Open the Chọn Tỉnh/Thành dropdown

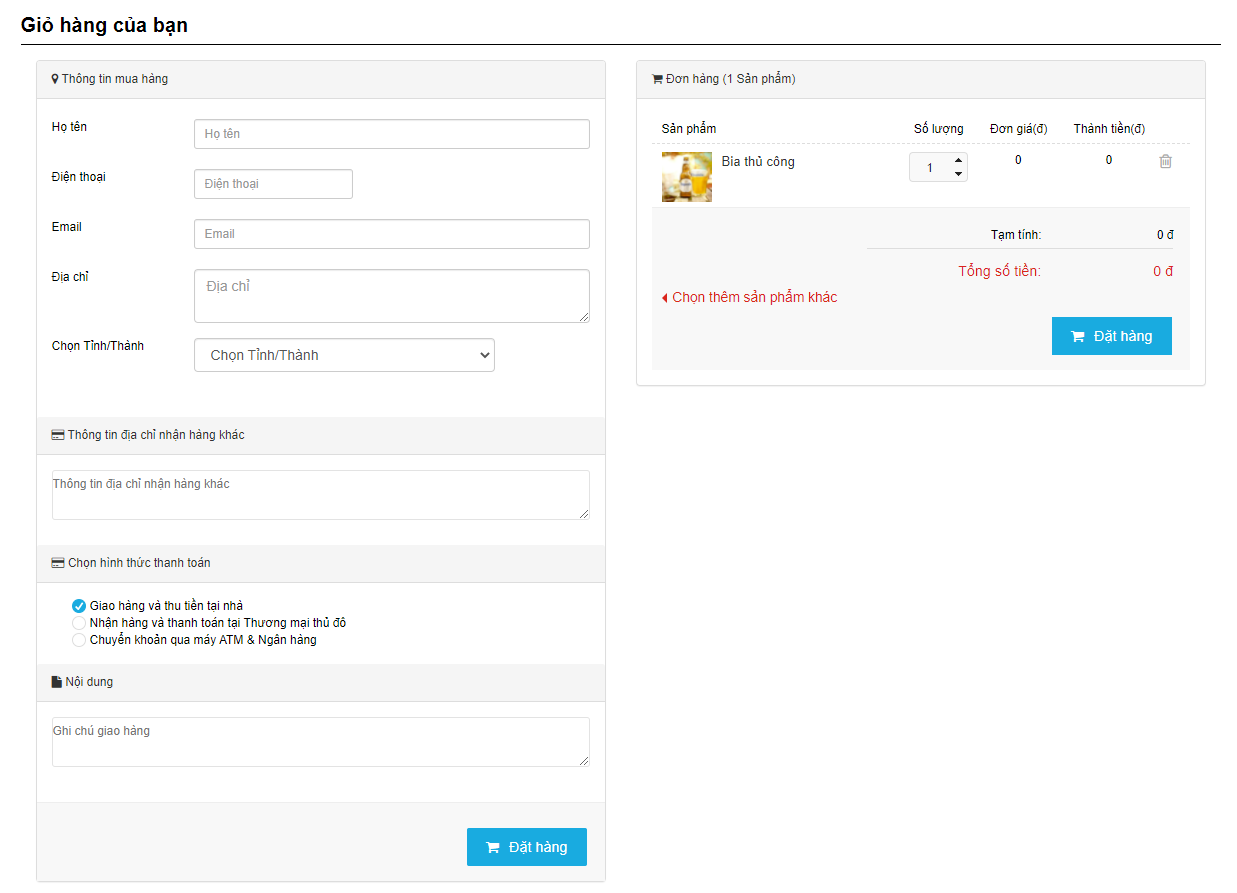(344, 355)
